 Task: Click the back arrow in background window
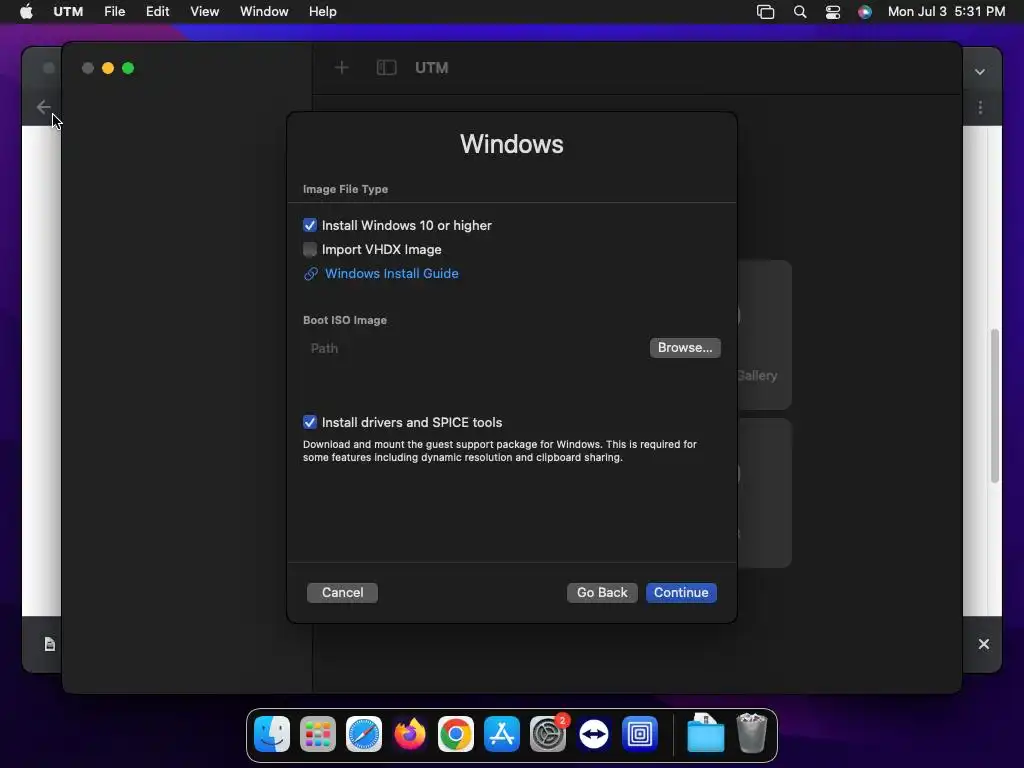[x=43, y=107]
